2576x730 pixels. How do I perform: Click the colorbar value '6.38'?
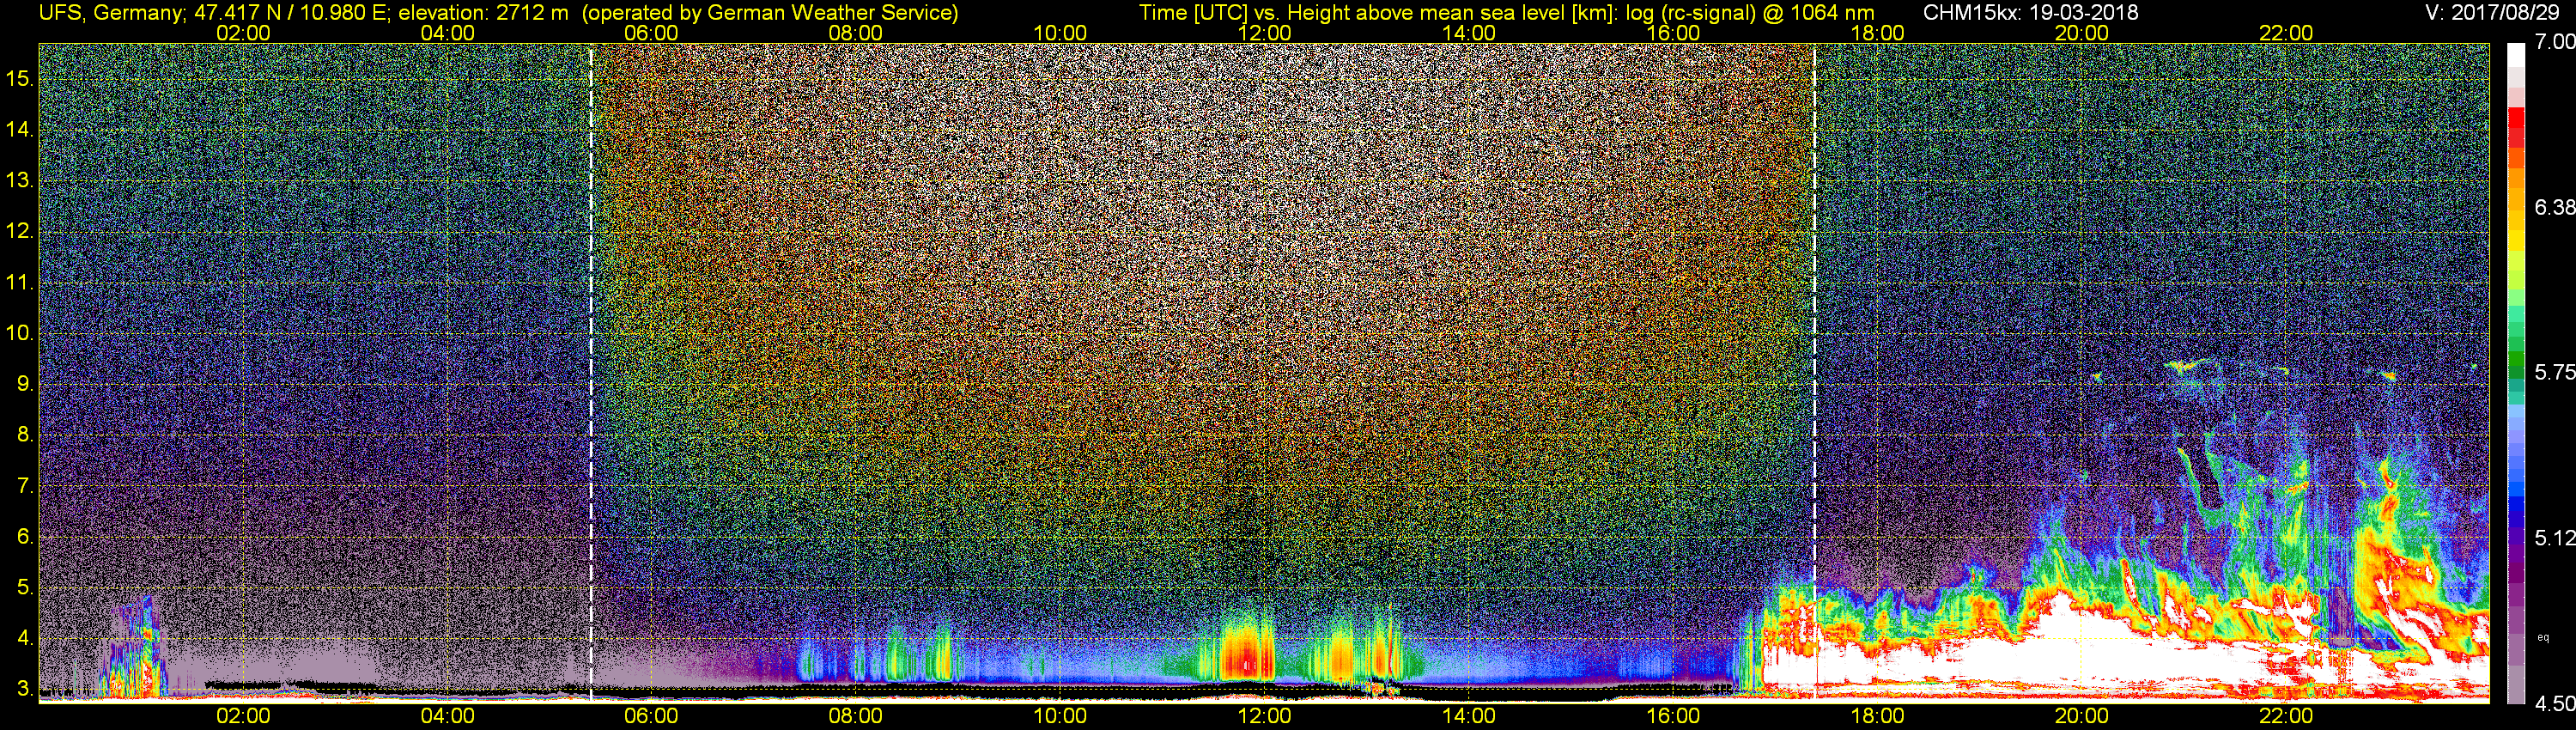pos(2555,207)
